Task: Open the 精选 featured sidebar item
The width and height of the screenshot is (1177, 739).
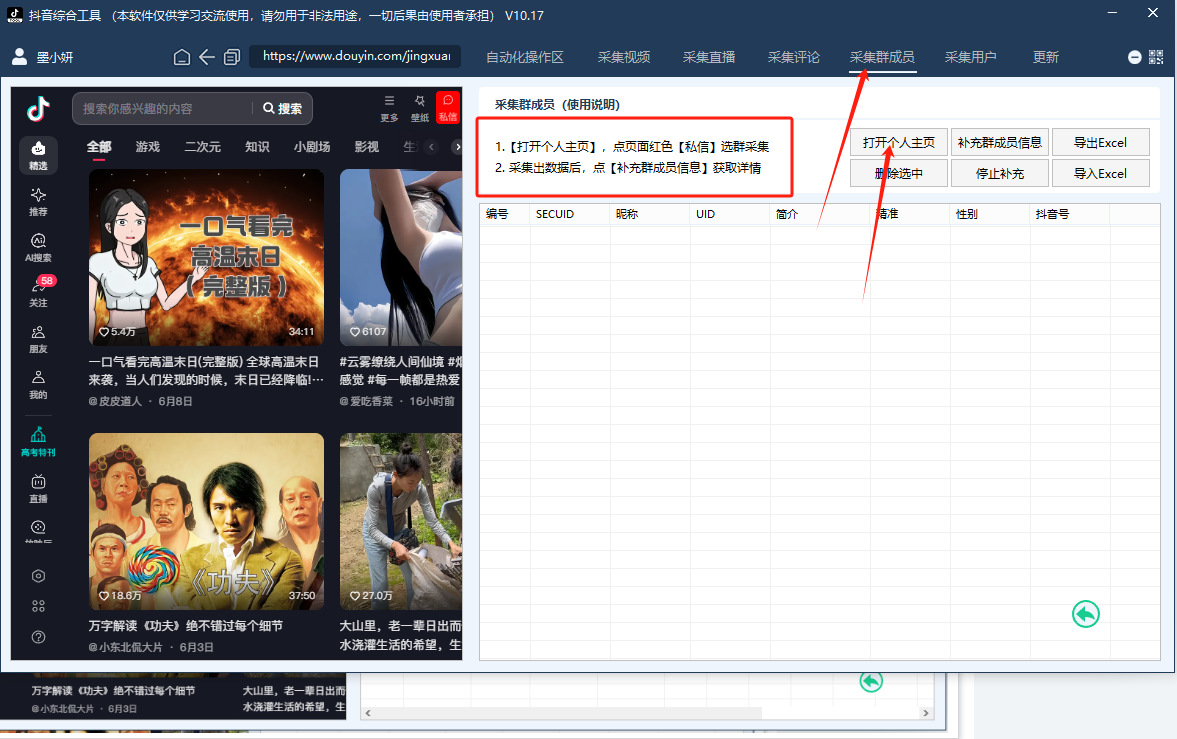Action: point(38,155)
